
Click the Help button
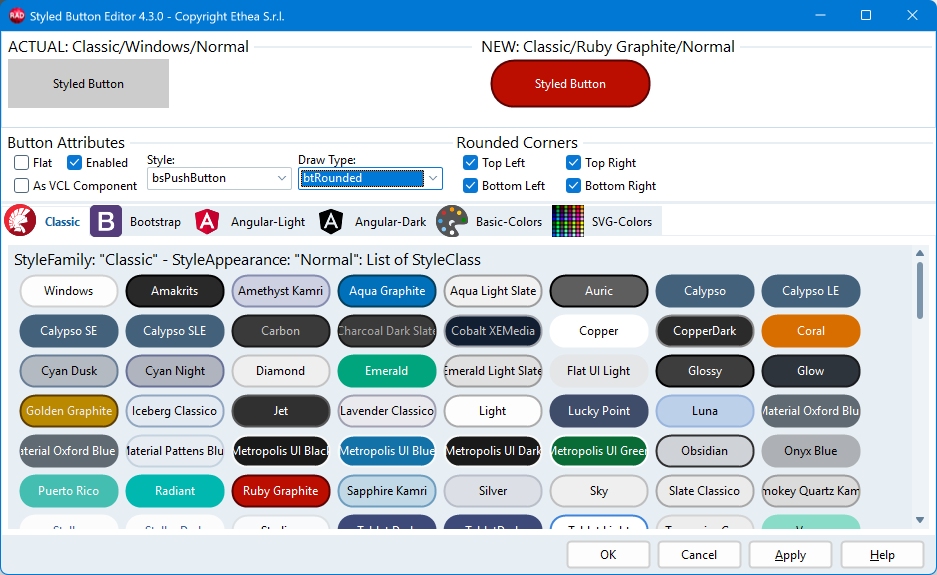click(882, 555)
